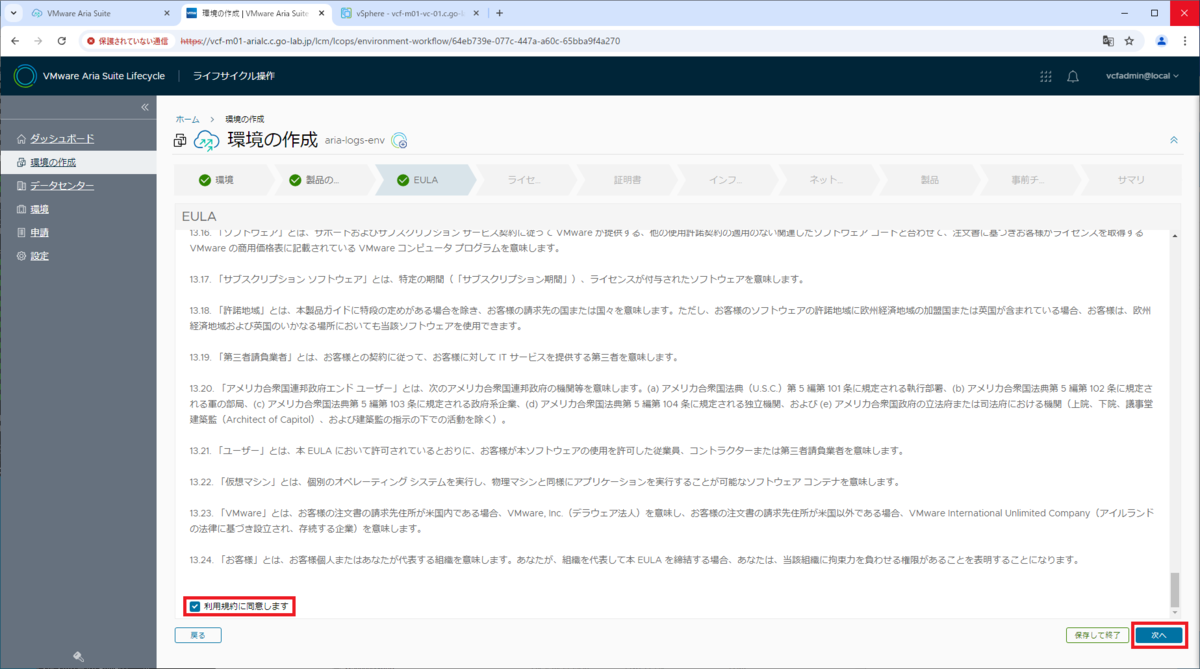
Task: Click the ライフサイクル操作 header label
Action: coord(233,76)
